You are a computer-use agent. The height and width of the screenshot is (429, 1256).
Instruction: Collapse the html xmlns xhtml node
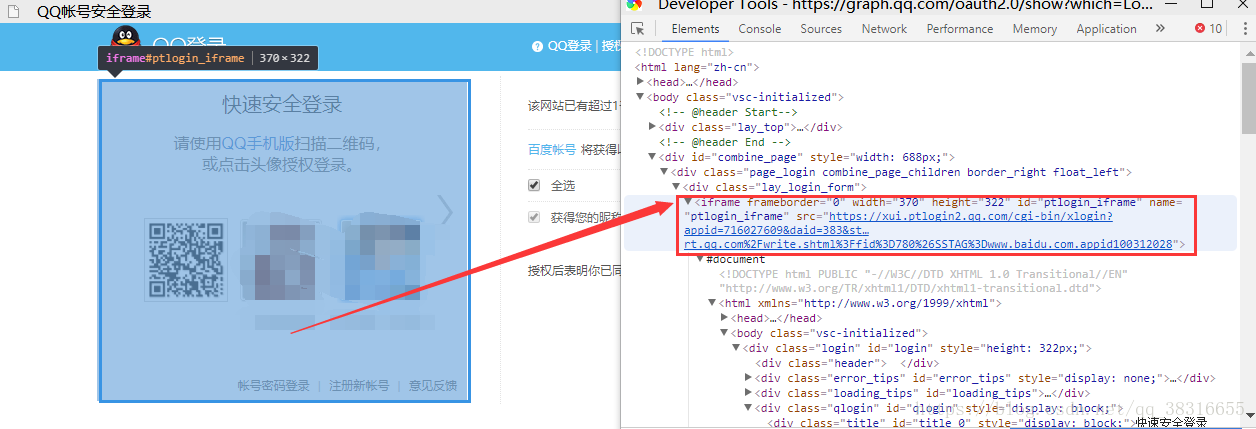tap(712, 303)
